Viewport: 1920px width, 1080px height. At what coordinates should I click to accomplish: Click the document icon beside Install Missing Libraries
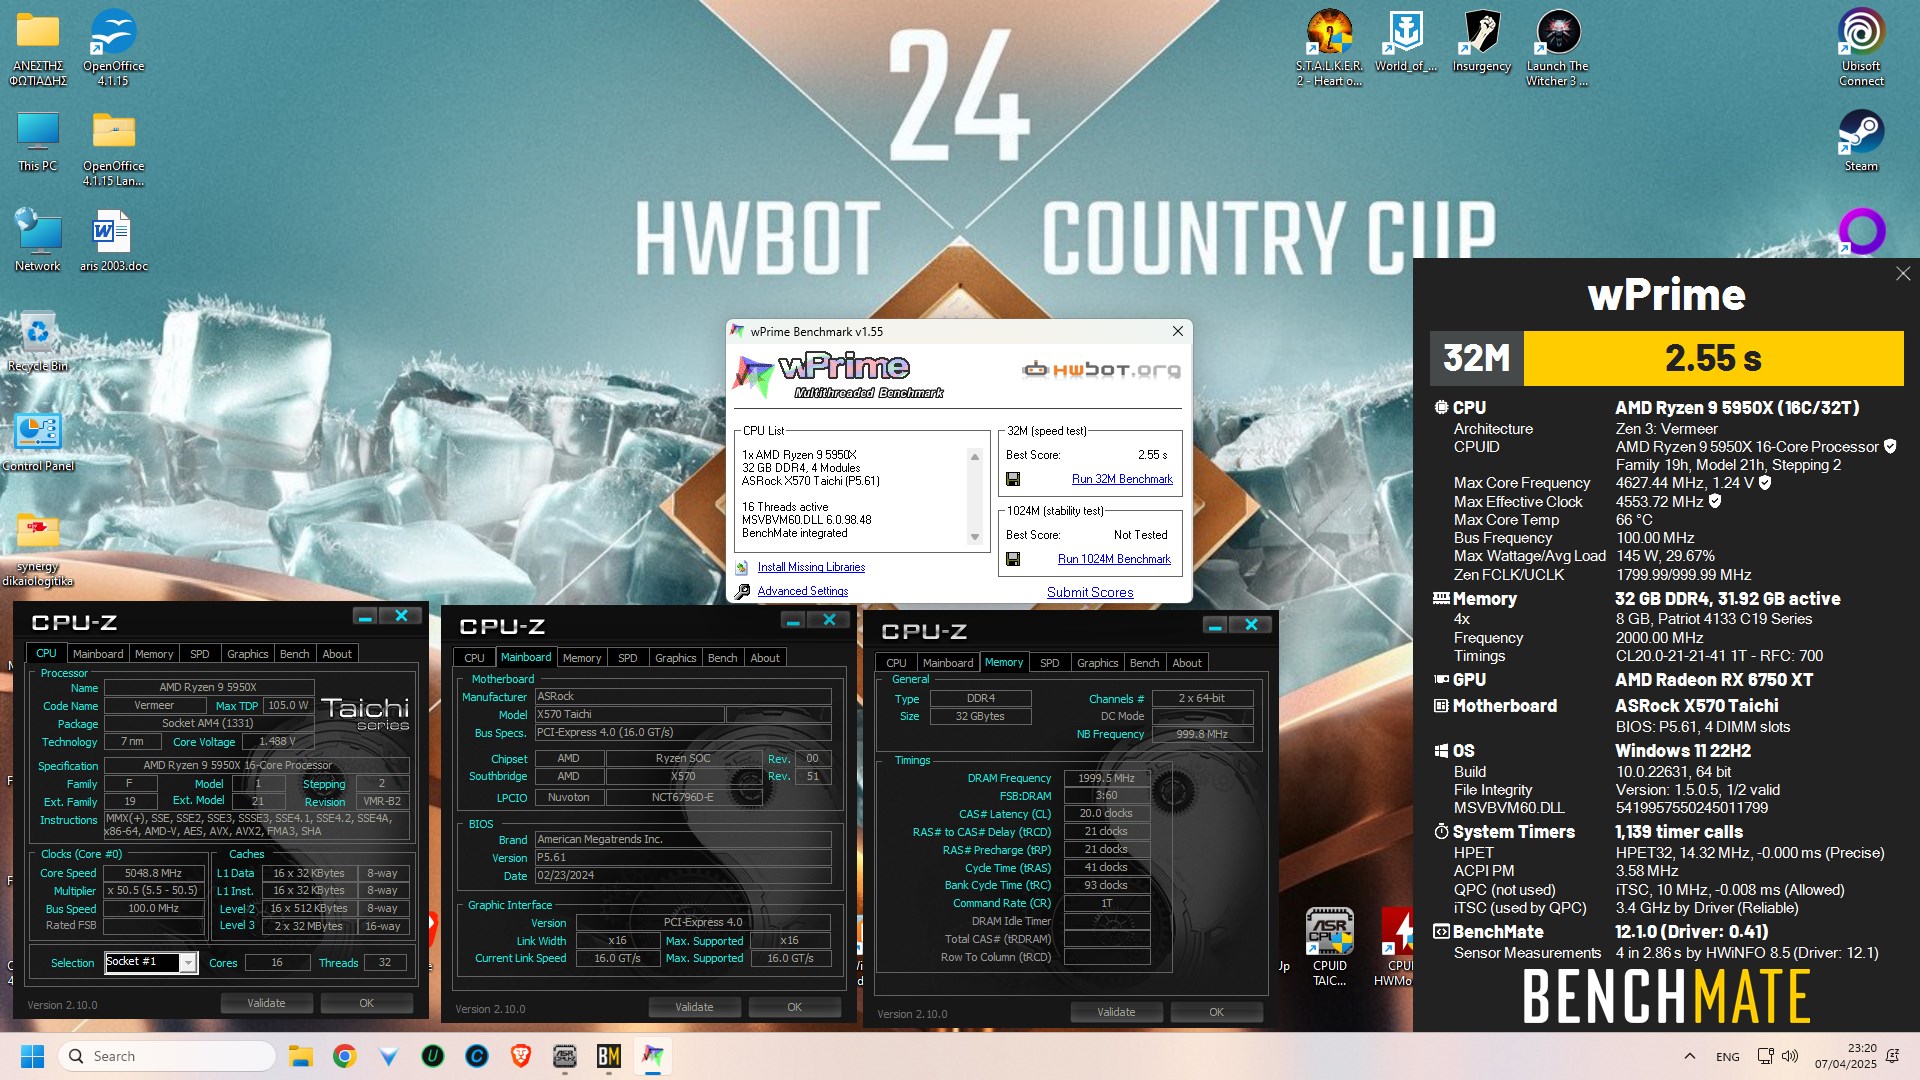tap(742, 567)
